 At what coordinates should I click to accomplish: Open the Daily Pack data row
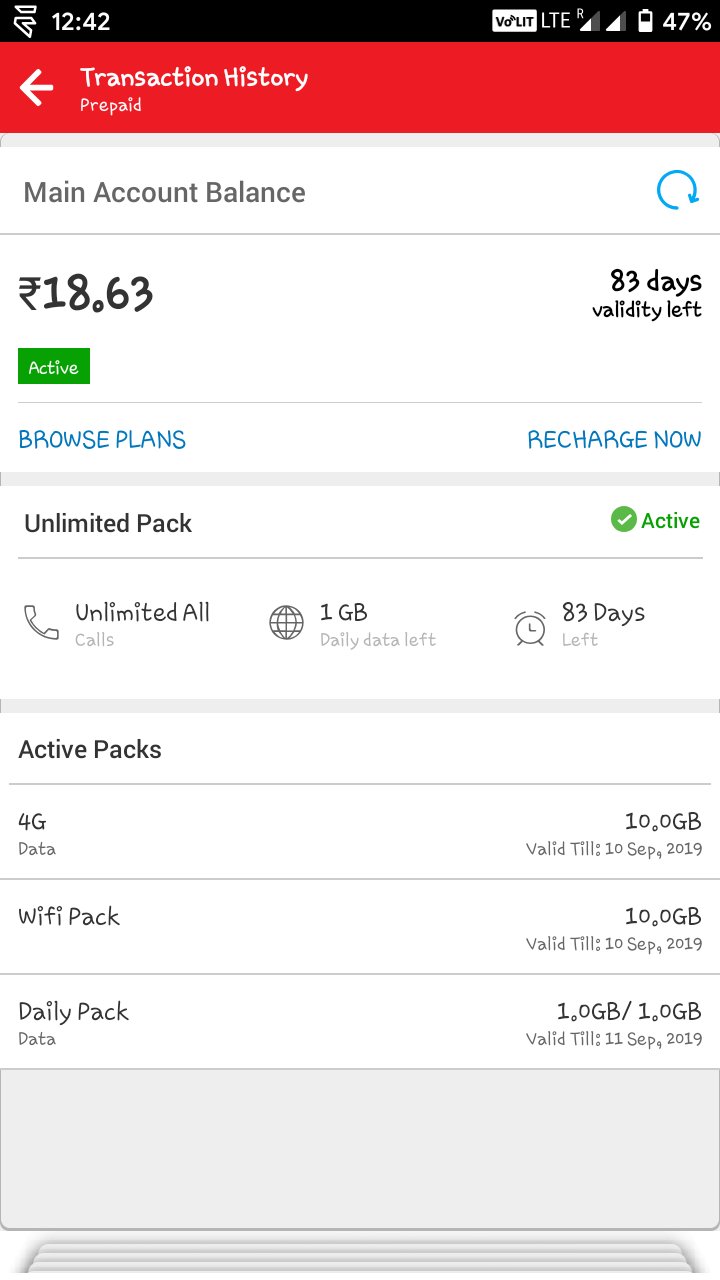[x=360, y=1023]
